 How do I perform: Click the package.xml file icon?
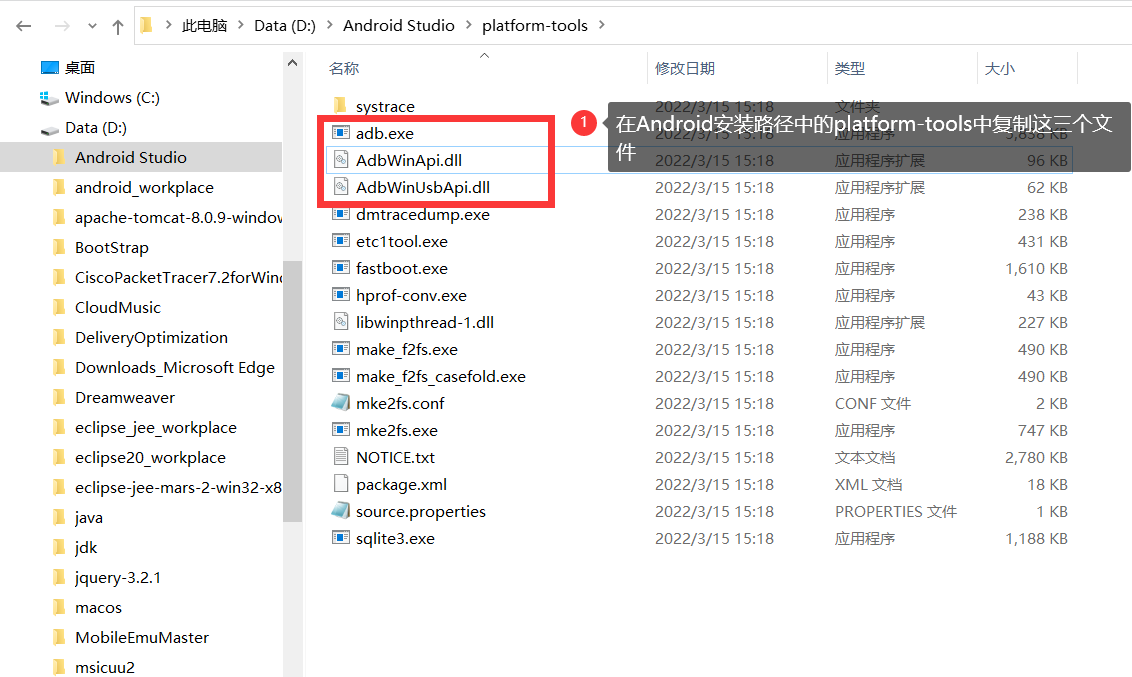coord(341,484)
